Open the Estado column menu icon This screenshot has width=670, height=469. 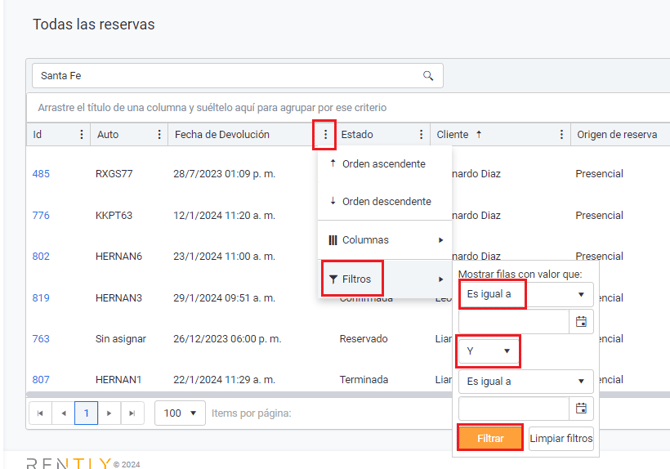tap(421, 135)
